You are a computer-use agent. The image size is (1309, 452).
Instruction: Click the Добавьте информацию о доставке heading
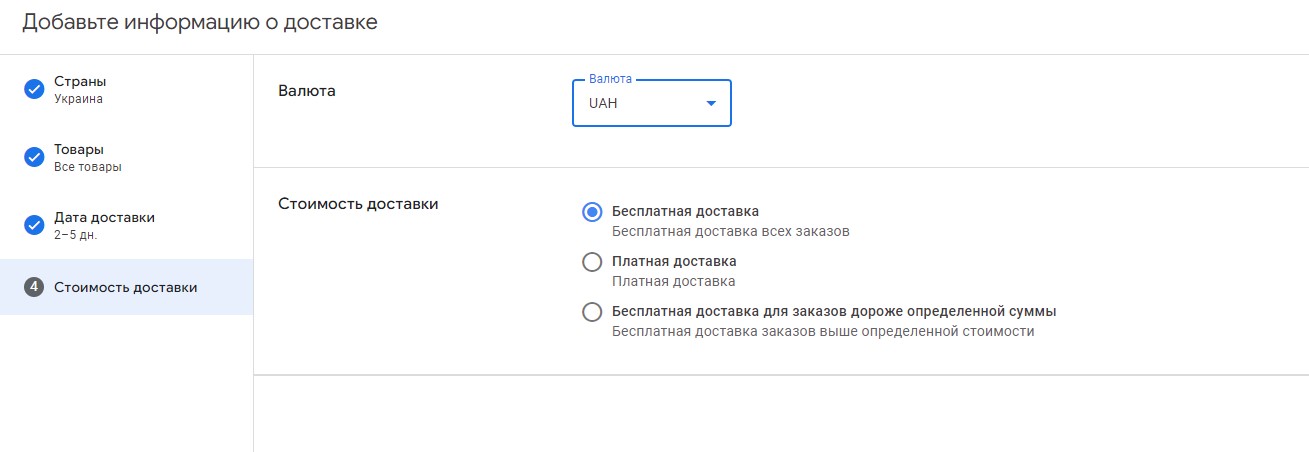pyautogui.click(x=200, y=22)
